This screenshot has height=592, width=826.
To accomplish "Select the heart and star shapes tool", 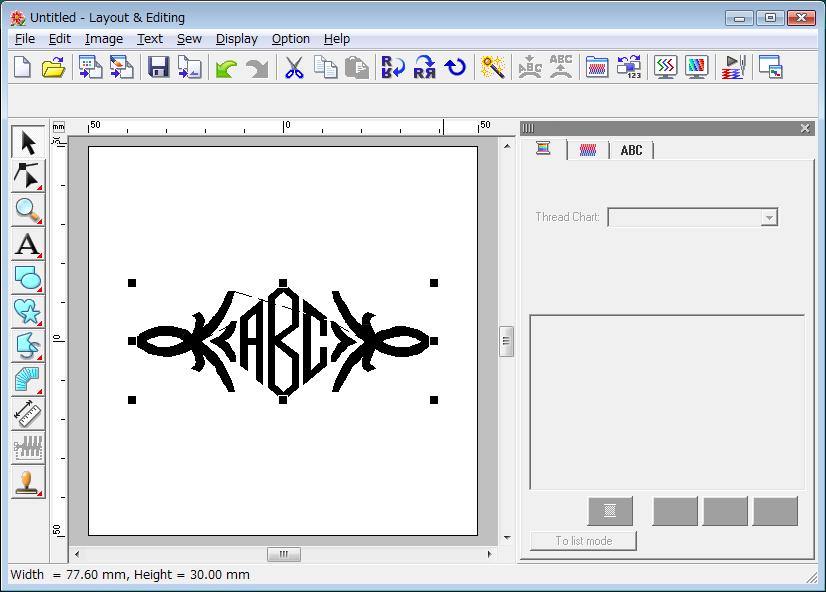I will 28,311.
